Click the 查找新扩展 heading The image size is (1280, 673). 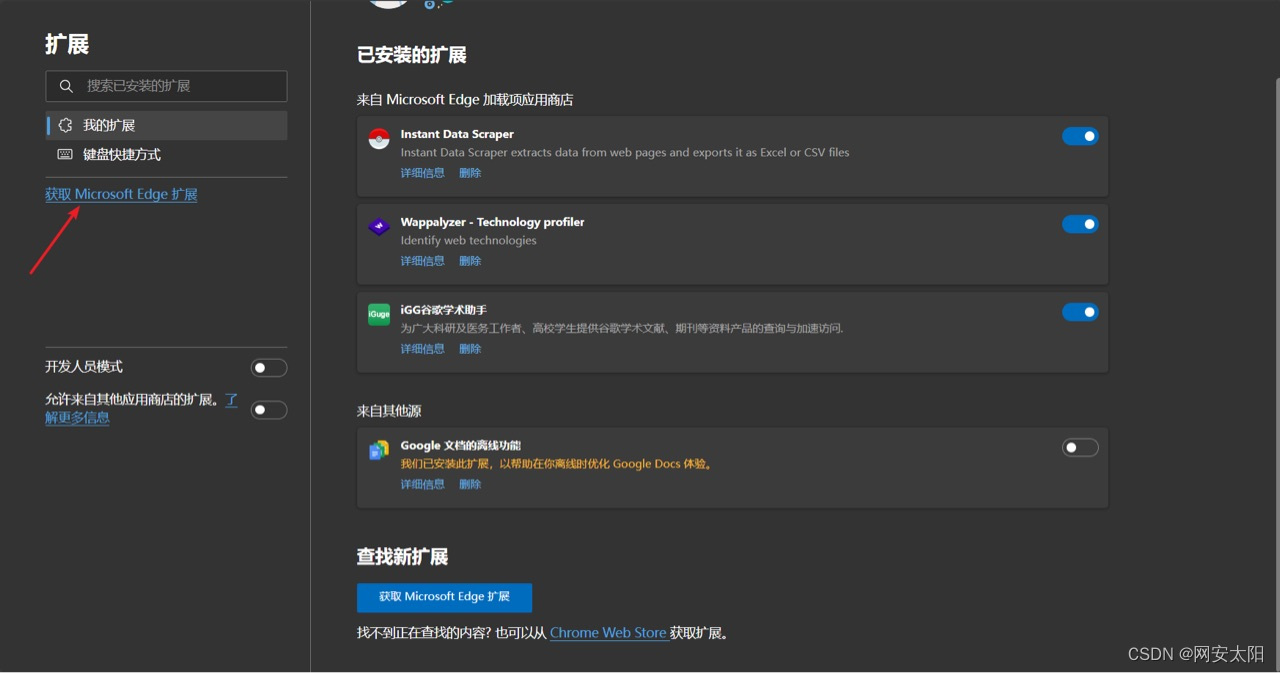[x=402, y=557]
